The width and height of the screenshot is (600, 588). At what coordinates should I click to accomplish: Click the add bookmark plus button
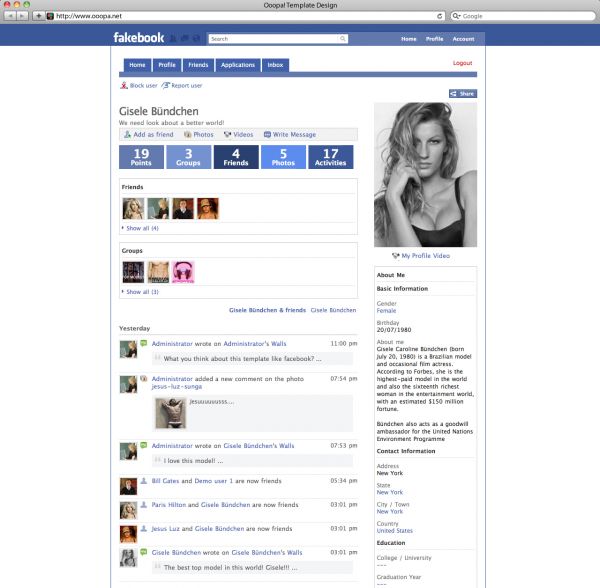39,16
